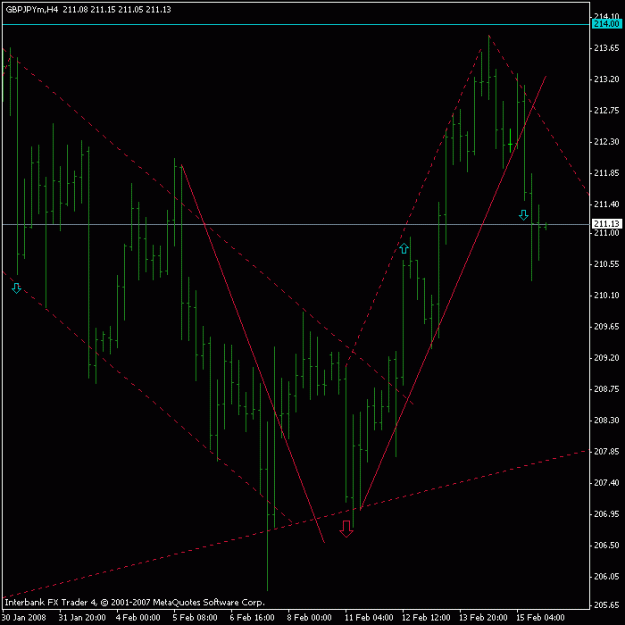Click the 210.10 price axis label
625x625 pixels.
(606, 295)
